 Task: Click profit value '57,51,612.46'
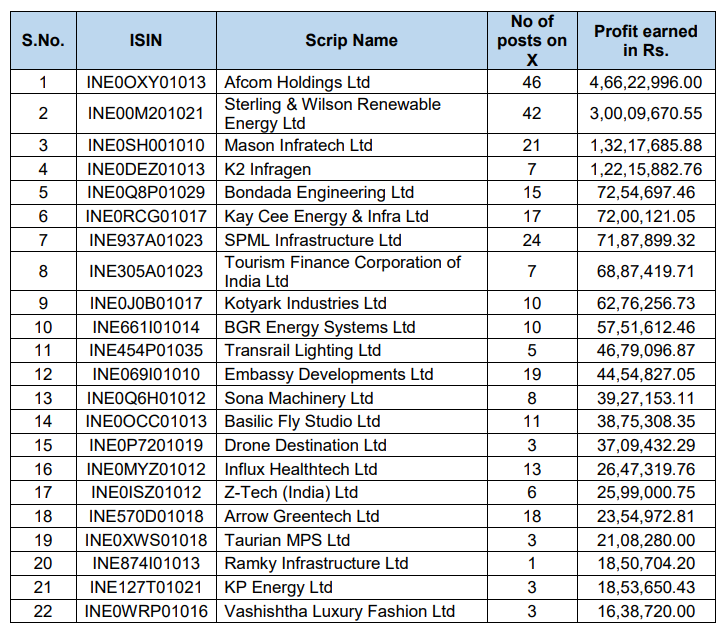pos(646,327)
